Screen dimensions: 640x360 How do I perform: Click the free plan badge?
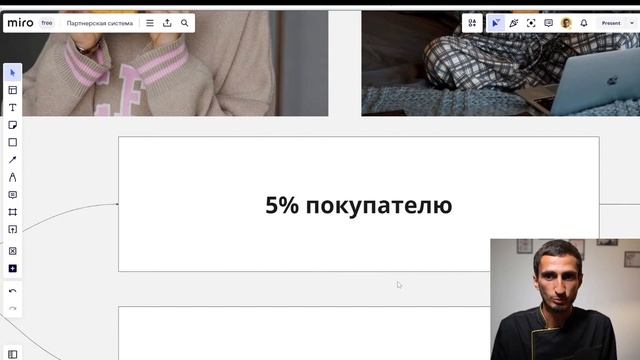(47, 23)
